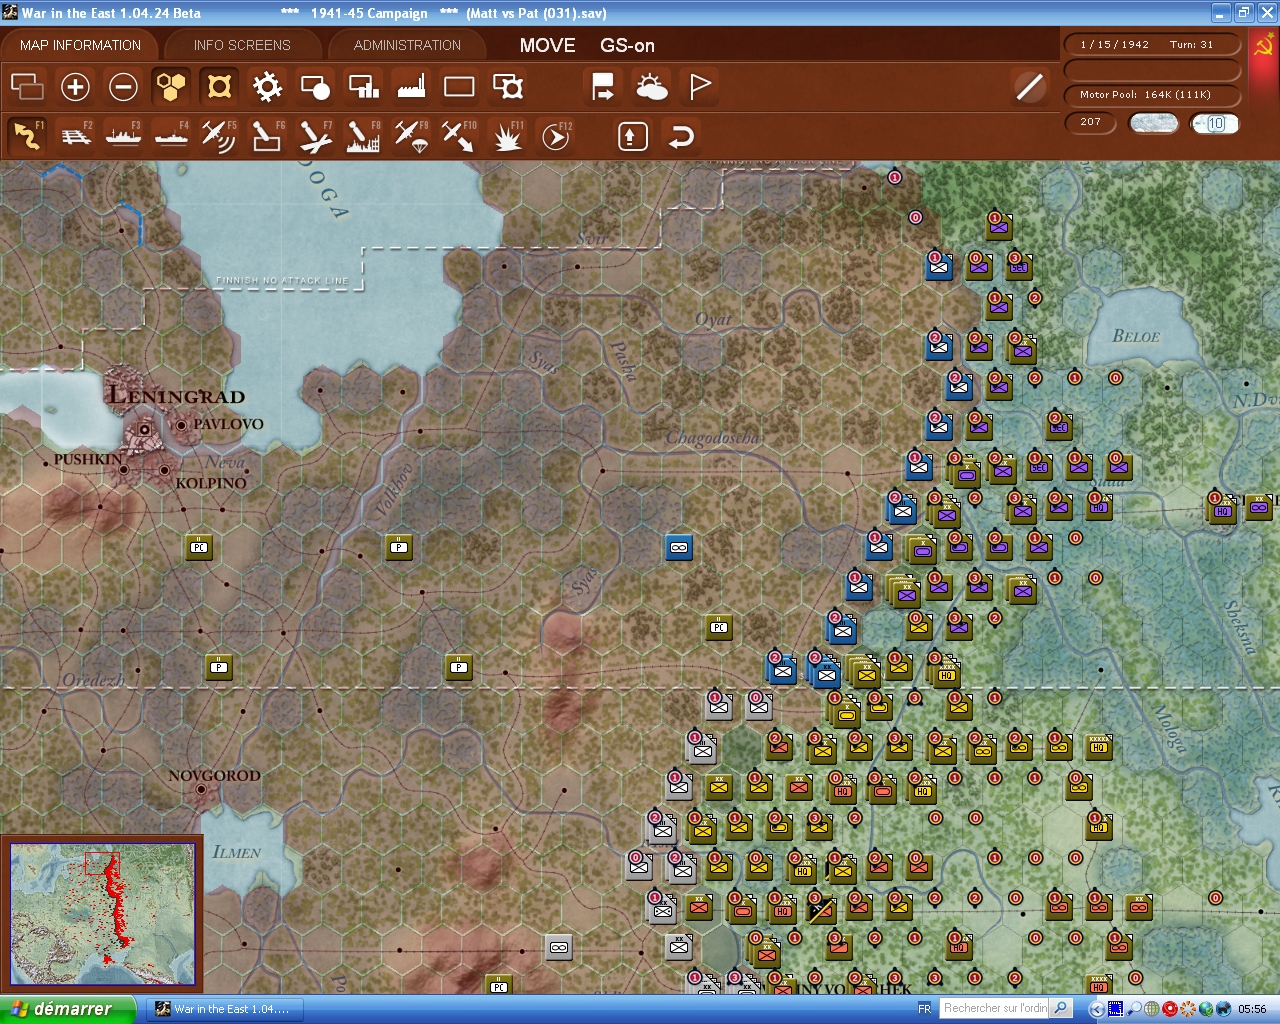Open the MAP INFORMATION tab
The width and height of the screenshot is (1280, 1024).
80,45
